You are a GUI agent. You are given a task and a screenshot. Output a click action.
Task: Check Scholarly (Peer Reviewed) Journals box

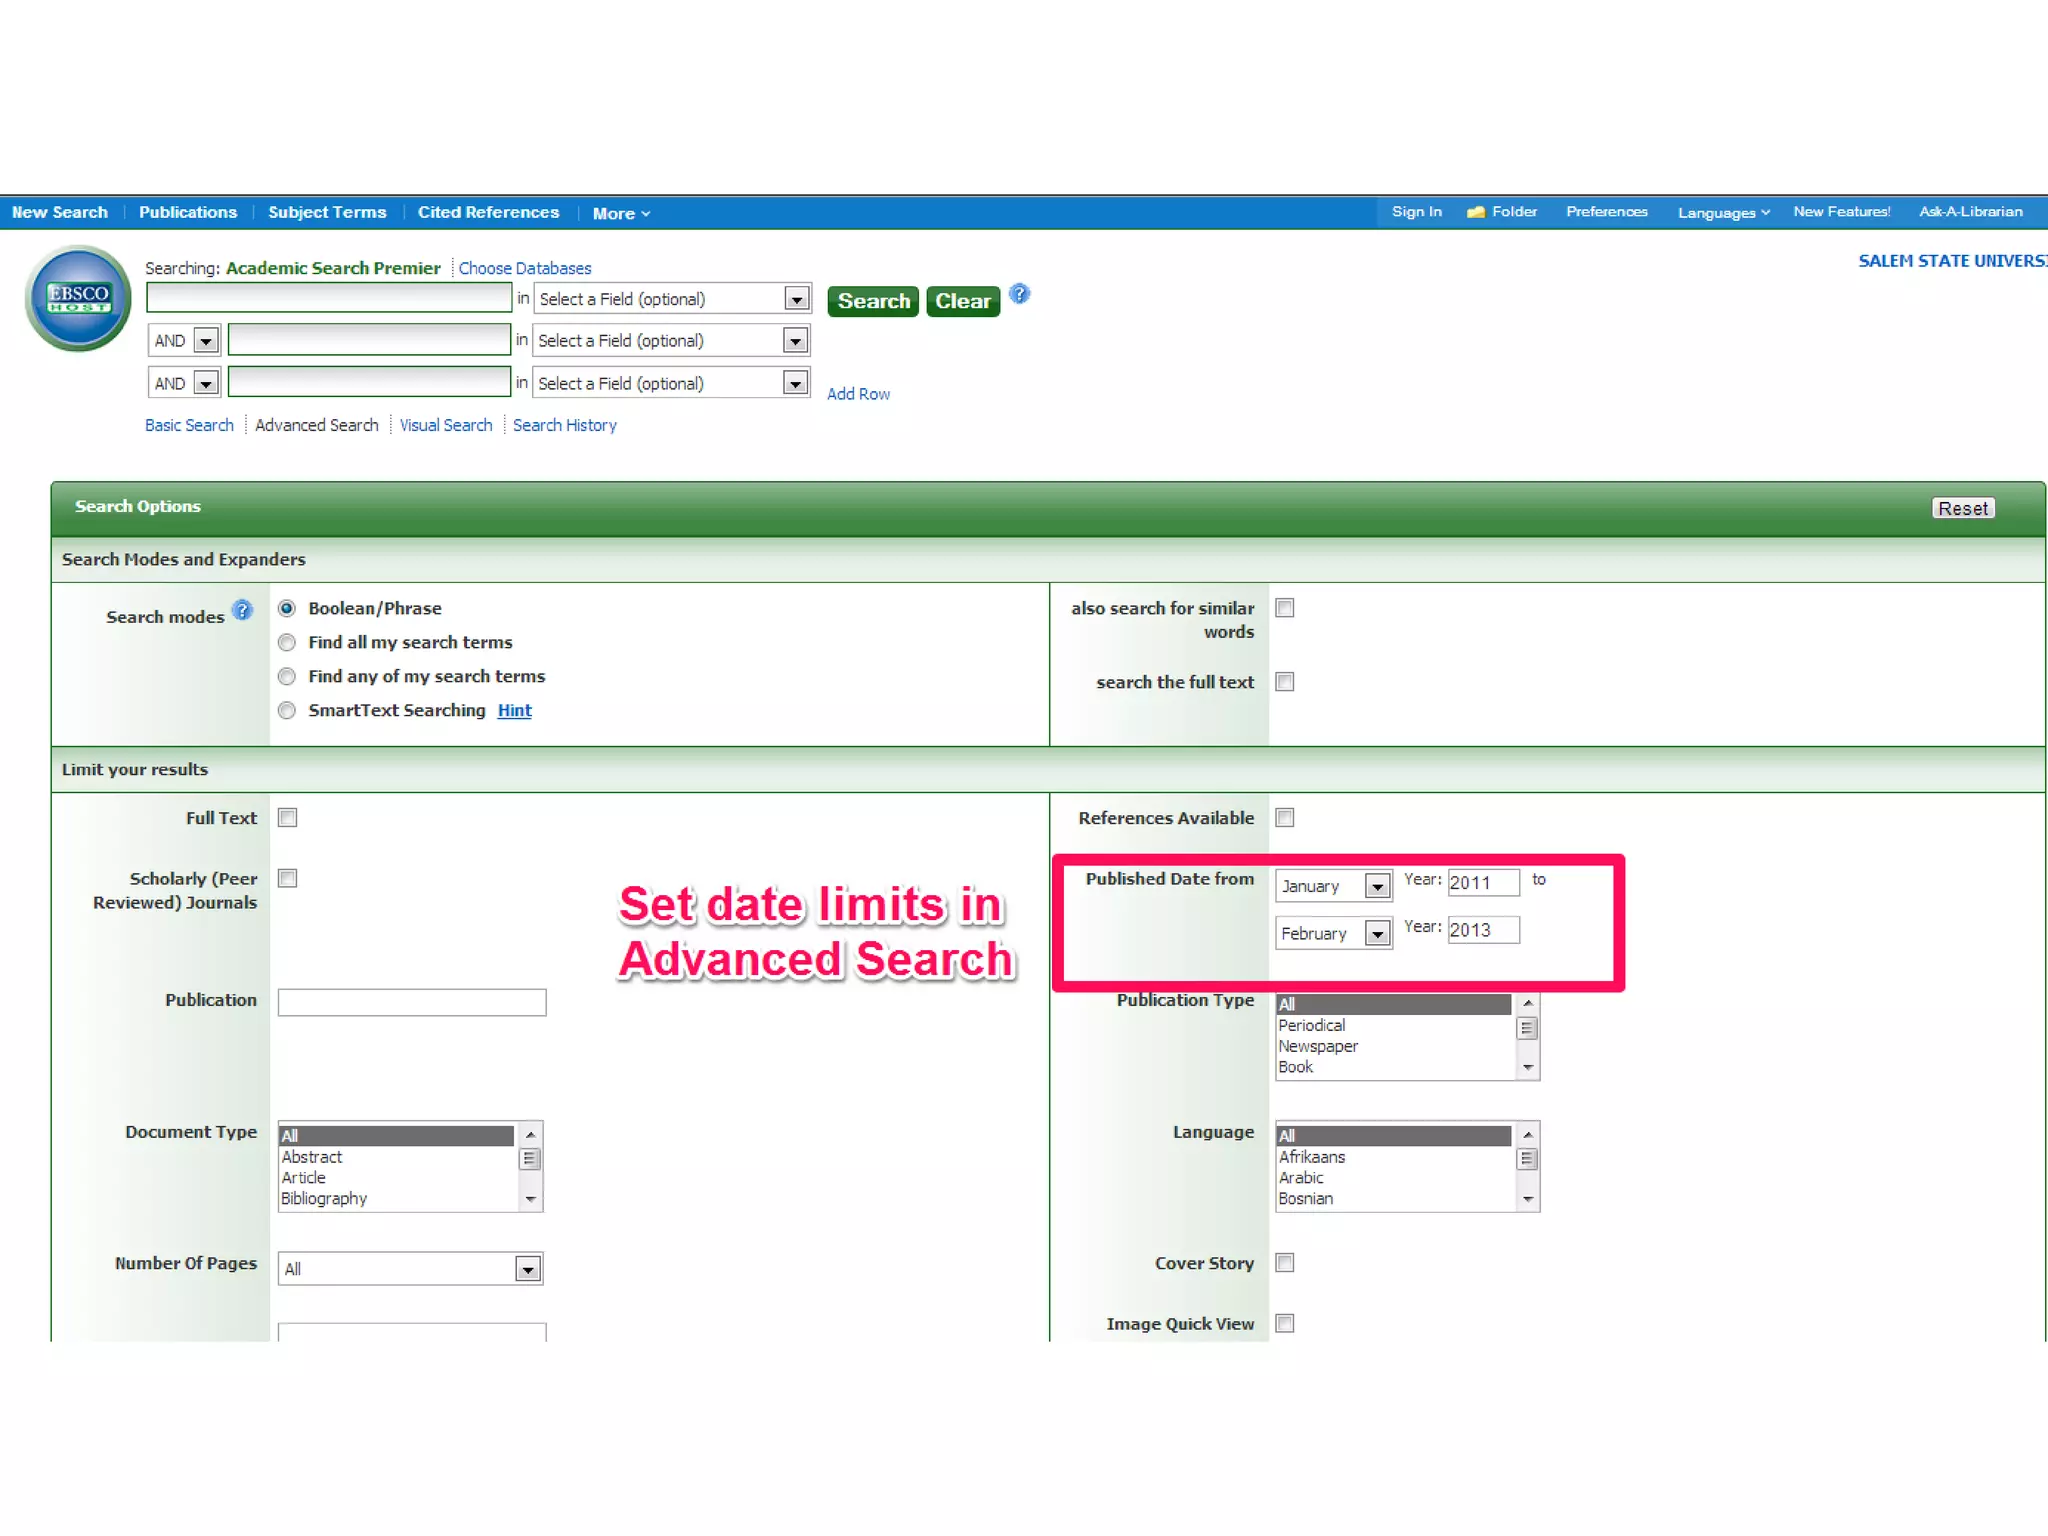288,879
